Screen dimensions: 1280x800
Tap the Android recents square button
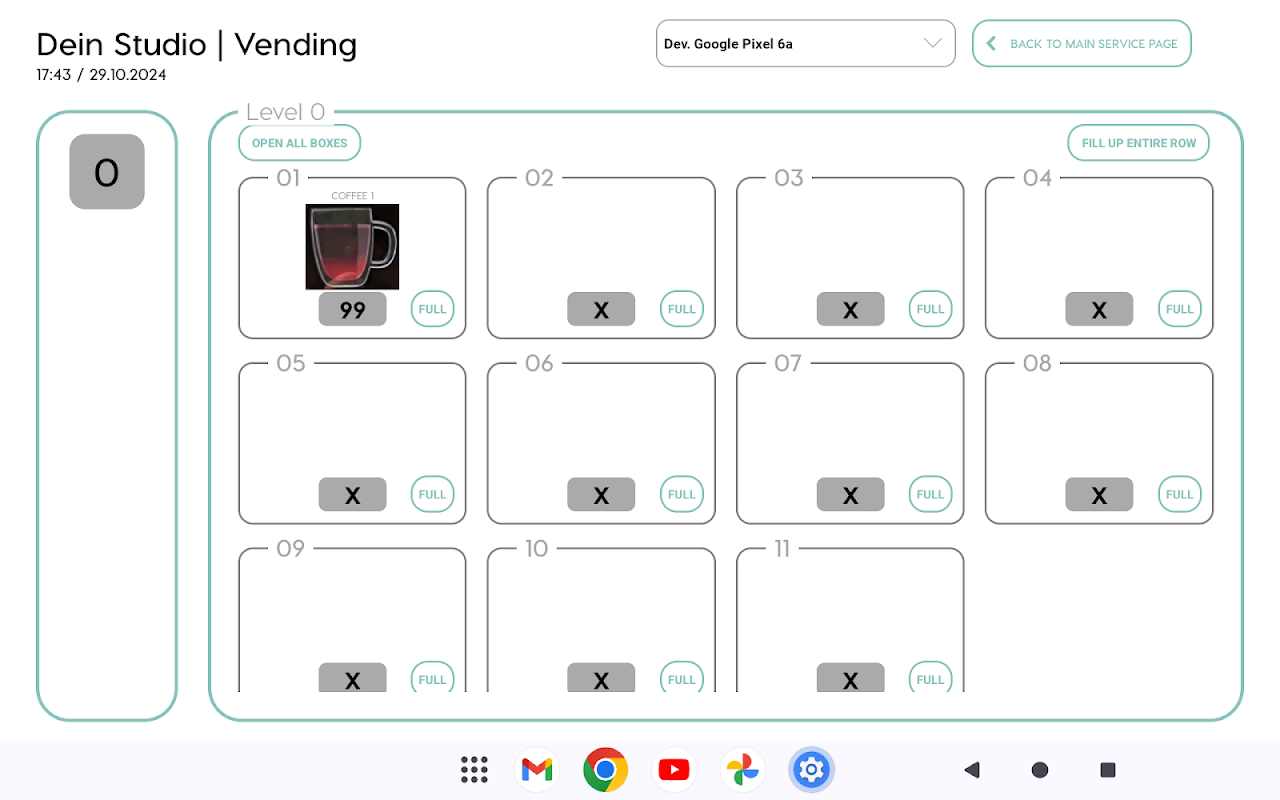pyautogui.click(x=1108, y=770)
